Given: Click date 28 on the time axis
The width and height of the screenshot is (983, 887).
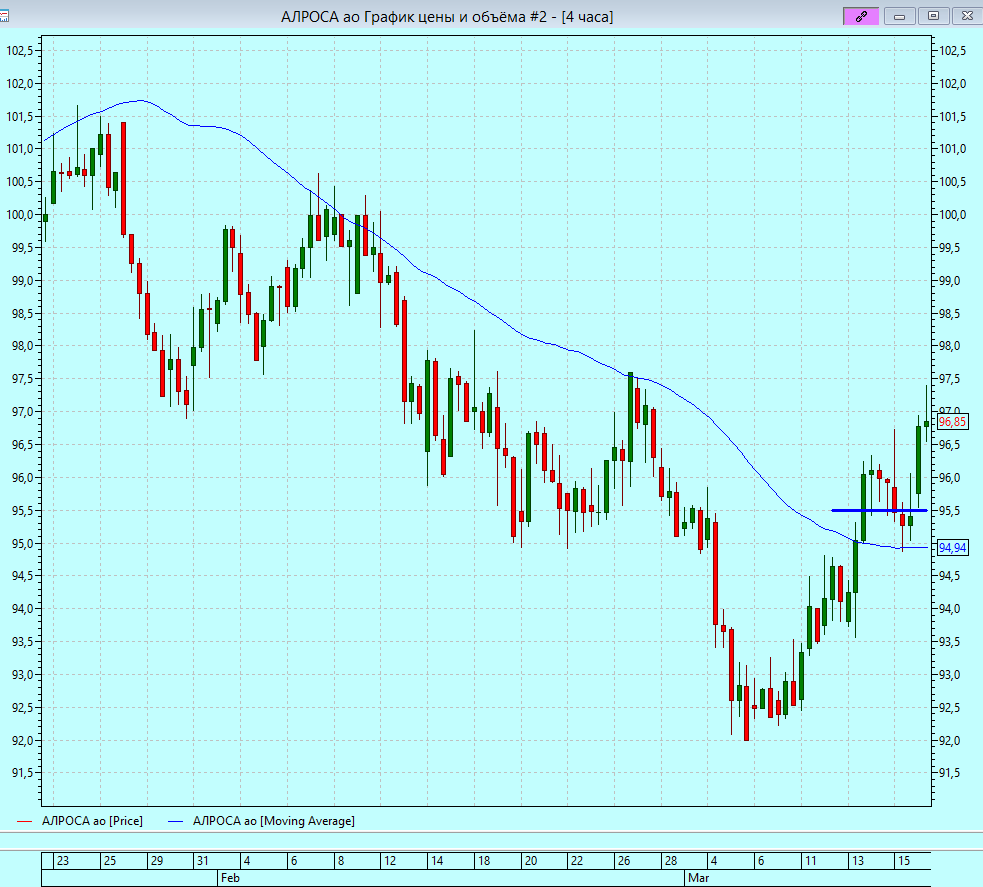Looking at the screenshot, I should 671,861.
